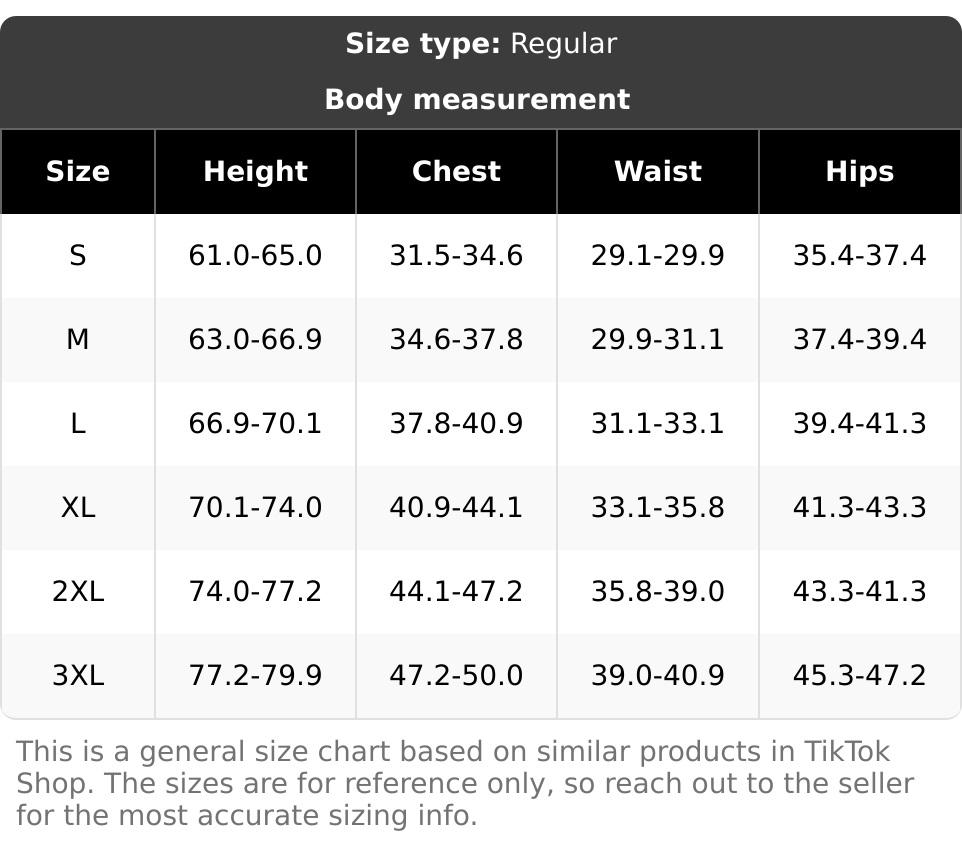Select the Size type: Regular heading
The height and width of the screenshot is (848, 962).
(x=481, y=44)
